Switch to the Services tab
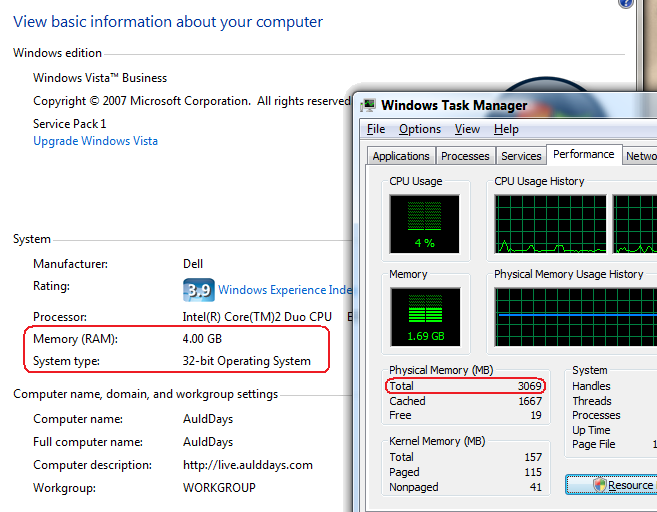Viewport: 657px width, 512px height. pyautogui.click(x=521, y=156)
